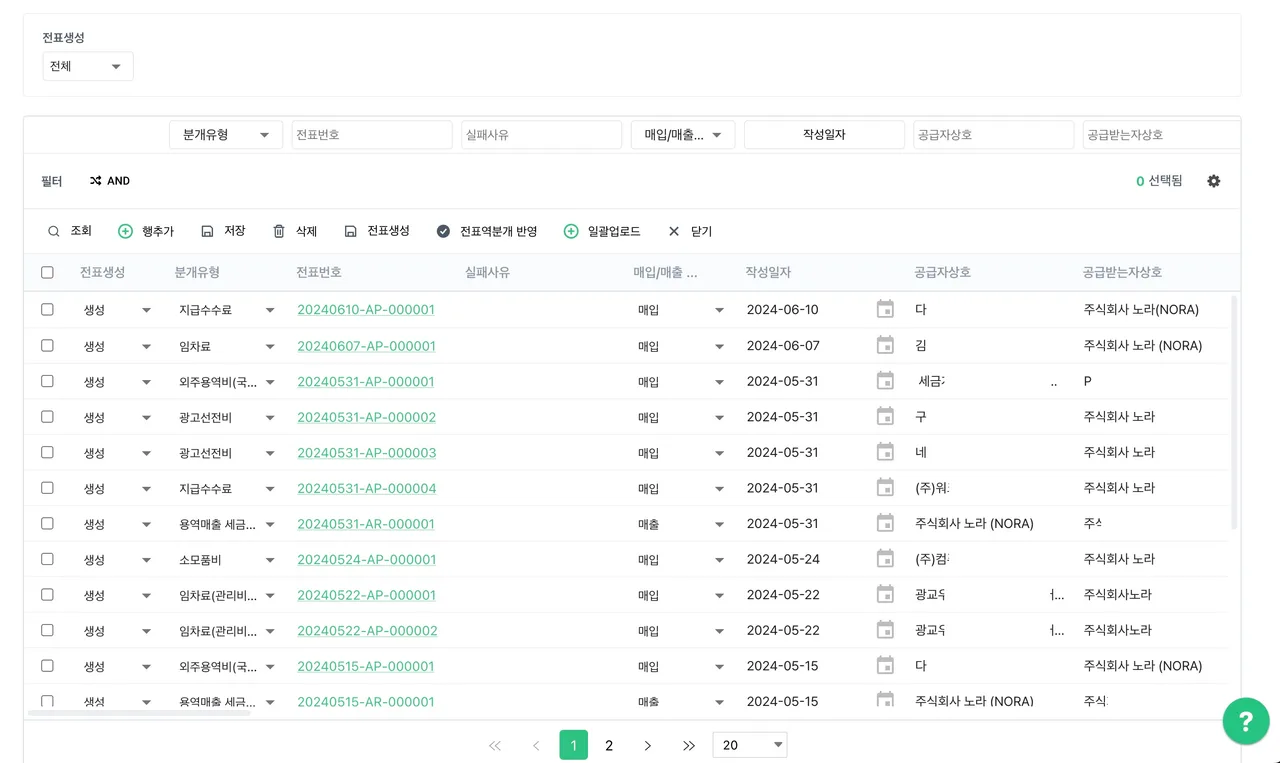
Task: Open calendar for date 2024-06-07
Action: [x=885, y=345]
